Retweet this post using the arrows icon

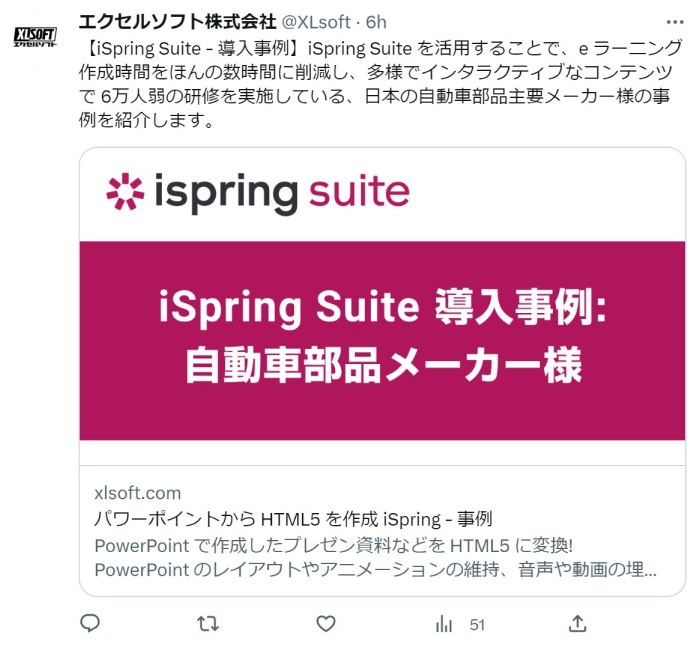(208, 624)
